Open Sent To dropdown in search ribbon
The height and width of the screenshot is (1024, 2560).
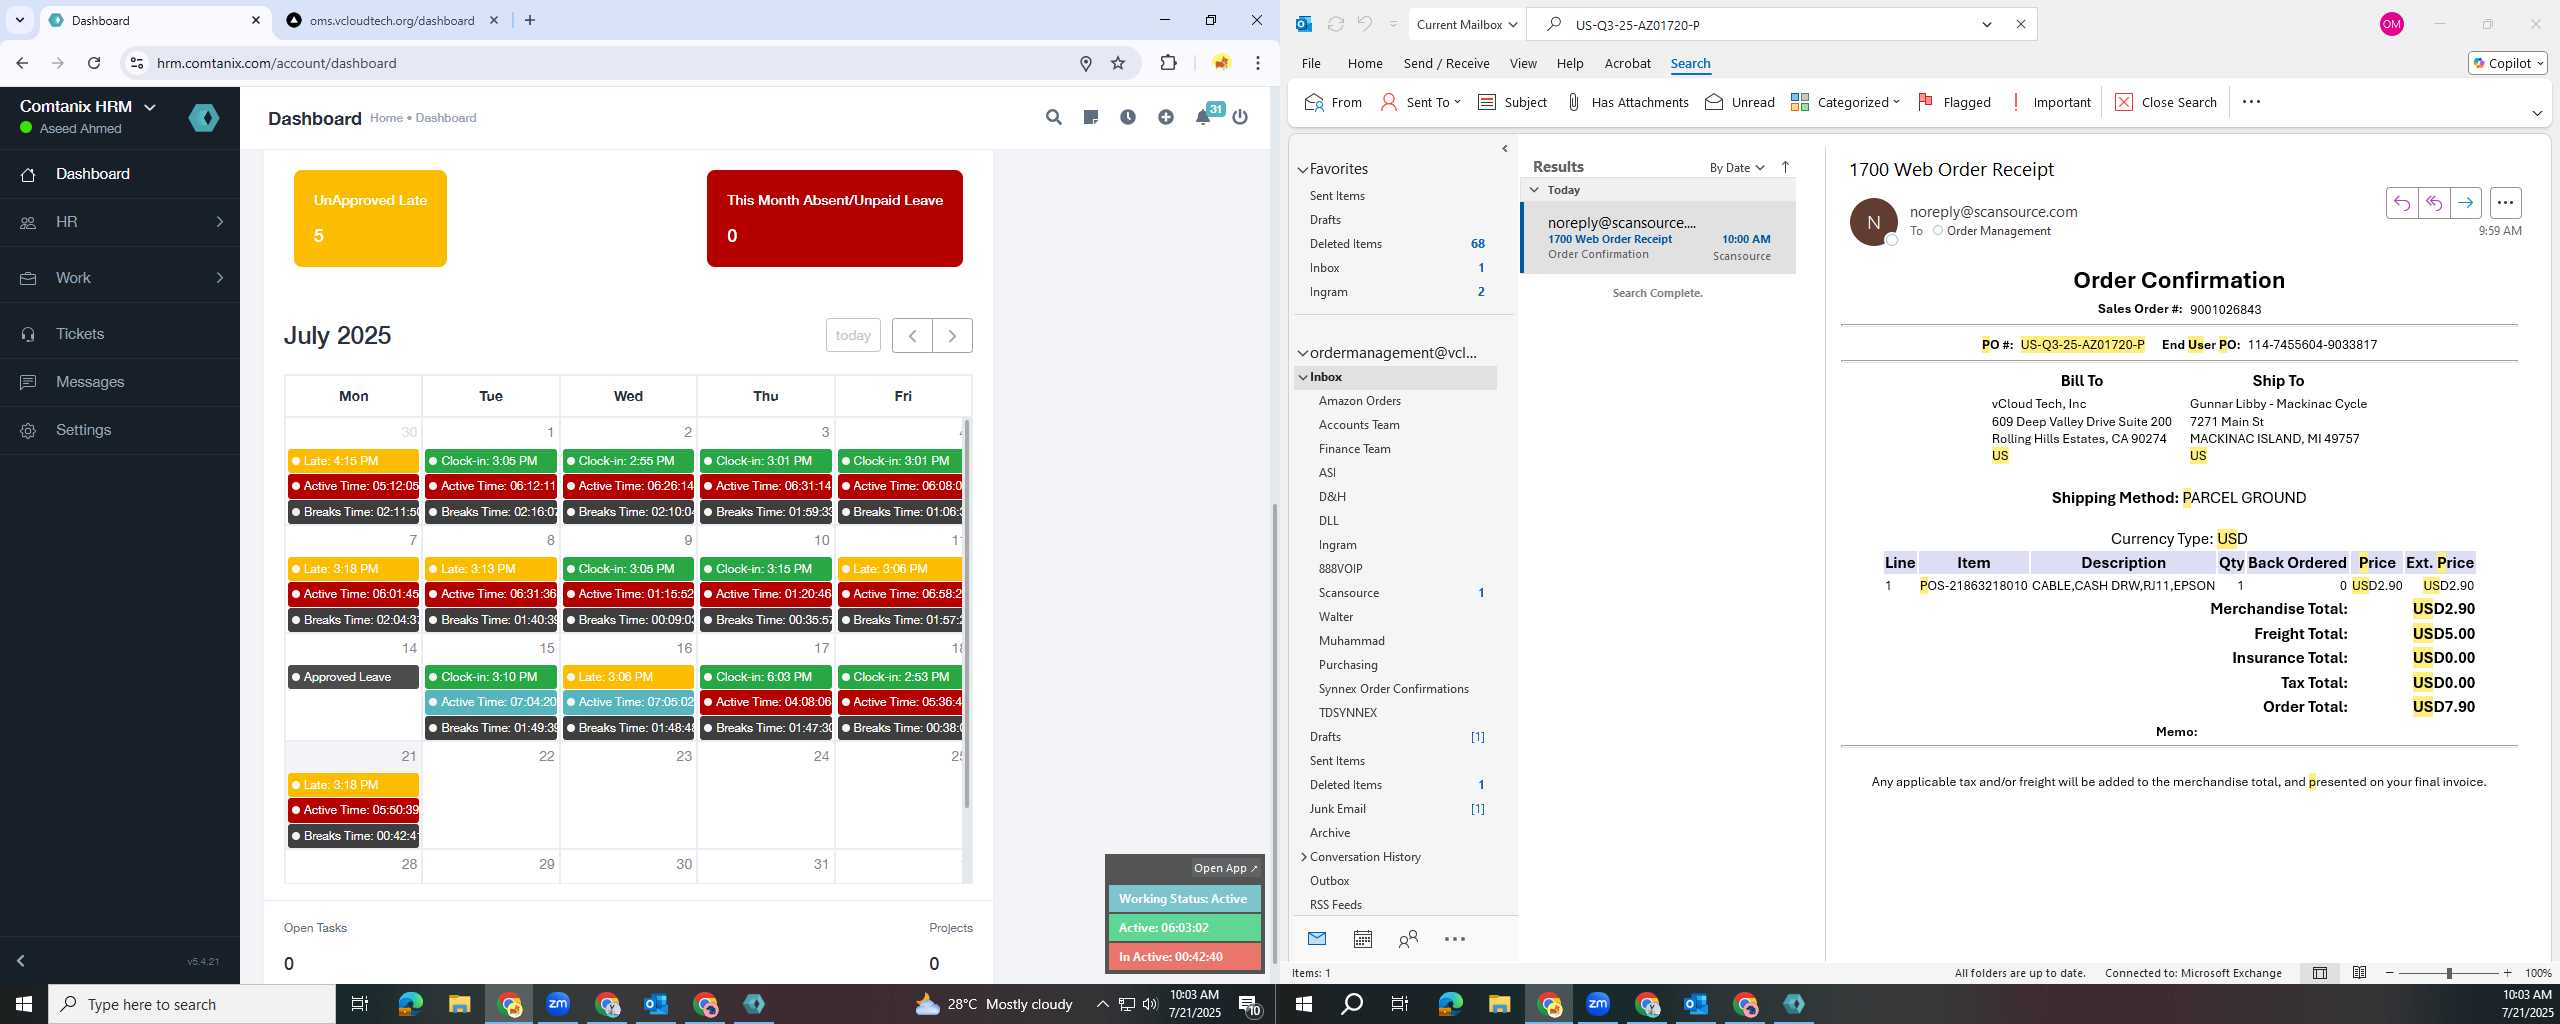(1421, 102)
